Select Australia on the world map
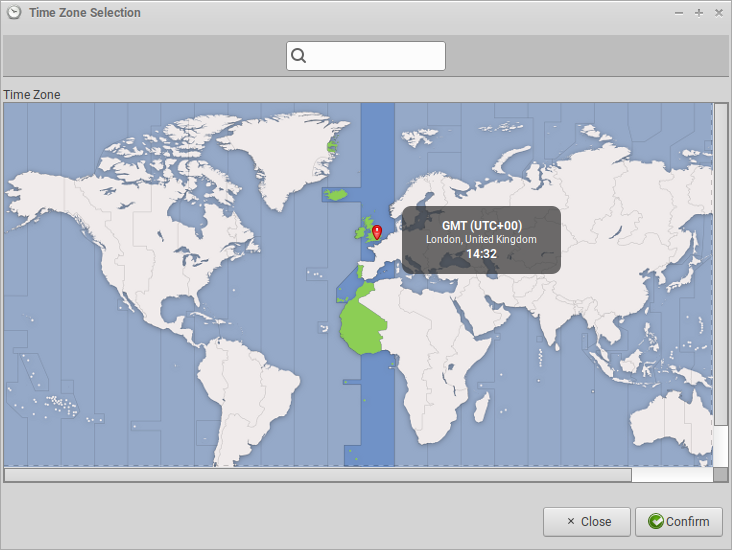 670,423
